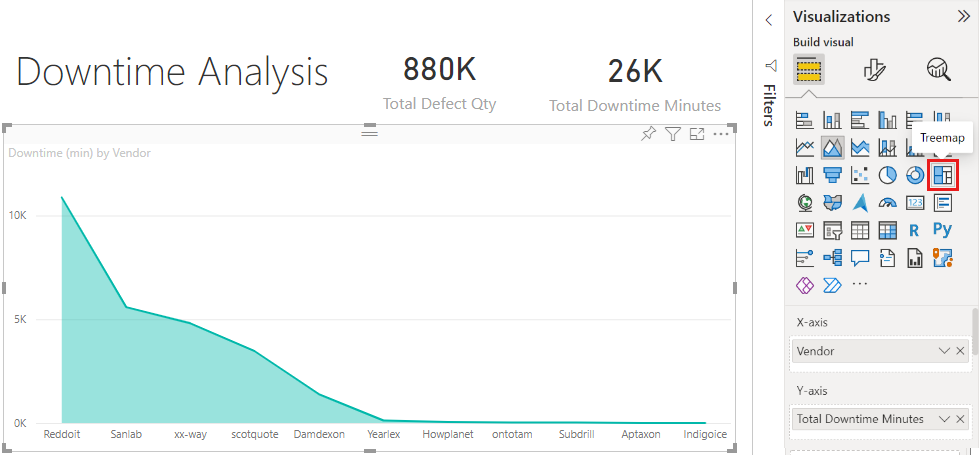This screenshot has width=979, height=455.
Task: Switch to the Analytics tab
Action: pyautogui.click(x=938, y=69)
